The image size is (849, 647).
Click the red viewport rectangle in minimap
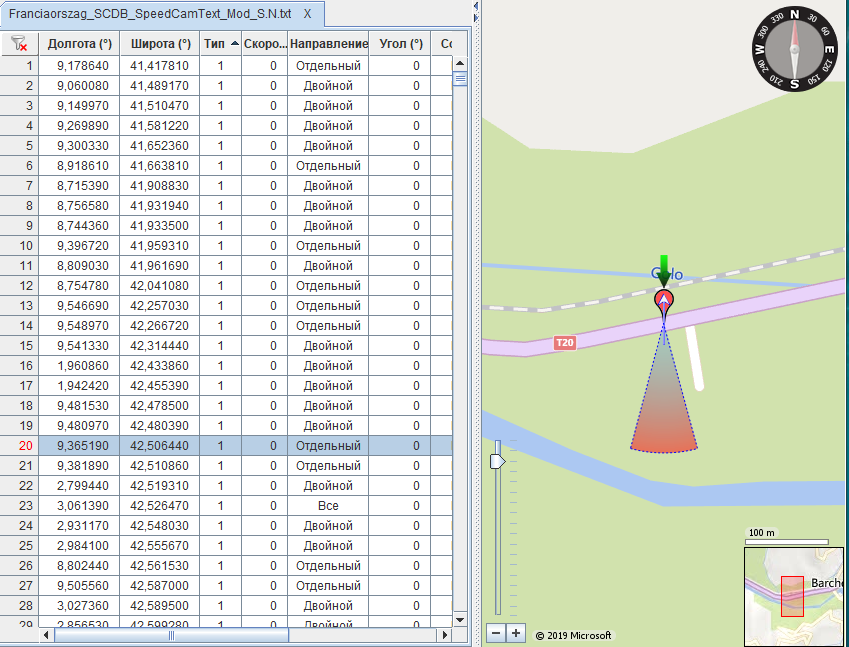click(x=792, y=596)
